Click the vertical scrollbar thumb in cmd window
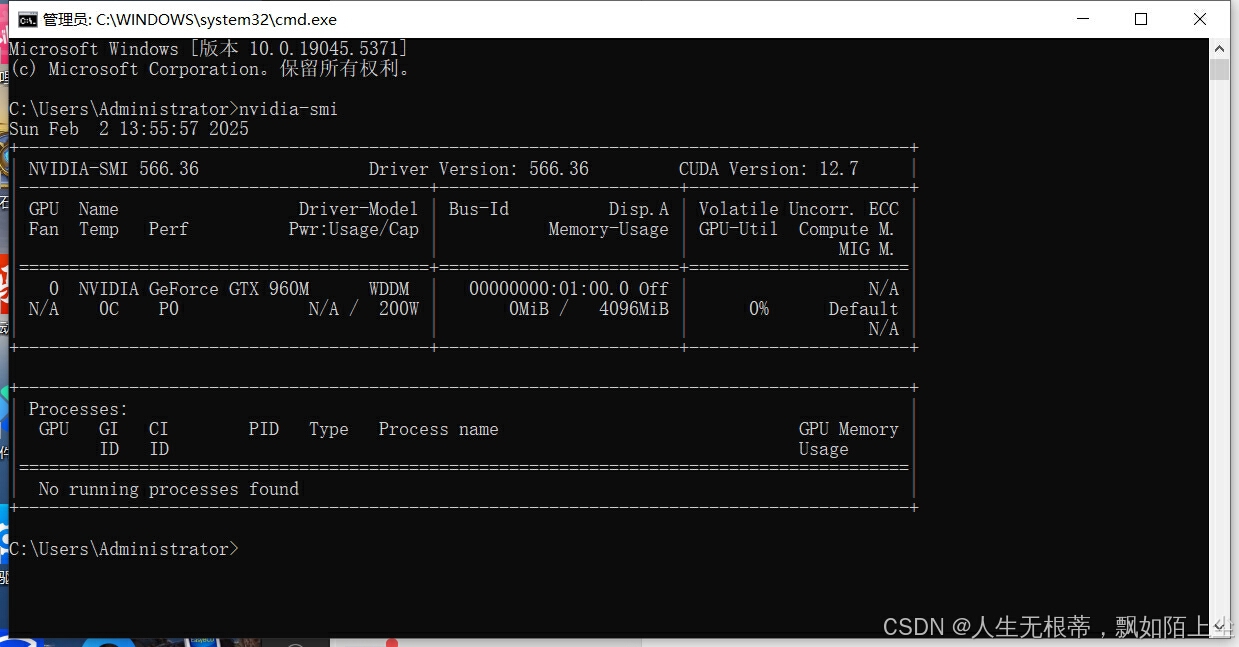The width and height of the screenshot is (1239, 647). click(1219, 69)
